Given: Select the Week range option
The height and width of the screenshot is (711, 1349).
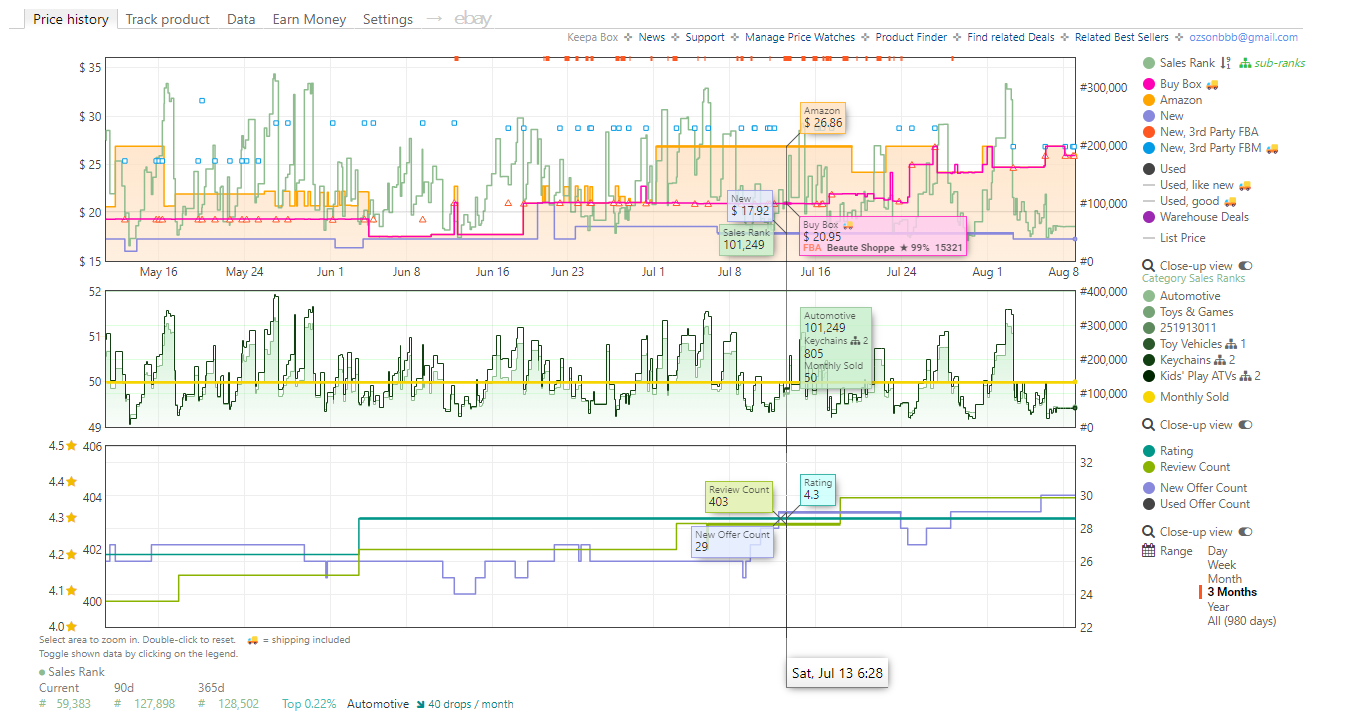Looking at the screenshot, I should pos(1221,565).
